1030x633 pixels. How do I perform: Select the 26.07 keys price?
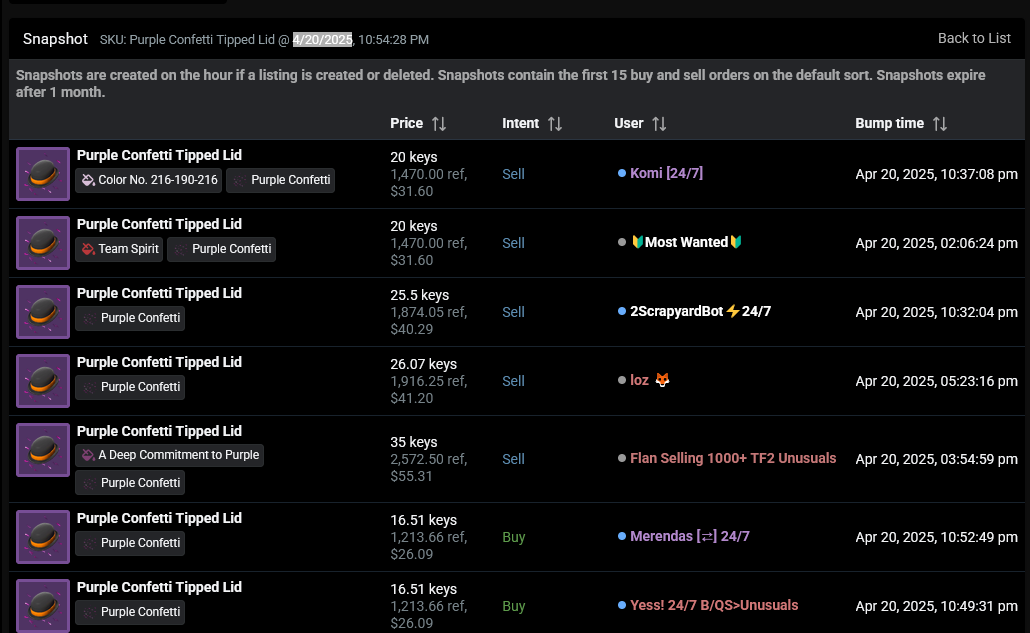point(424,364)
